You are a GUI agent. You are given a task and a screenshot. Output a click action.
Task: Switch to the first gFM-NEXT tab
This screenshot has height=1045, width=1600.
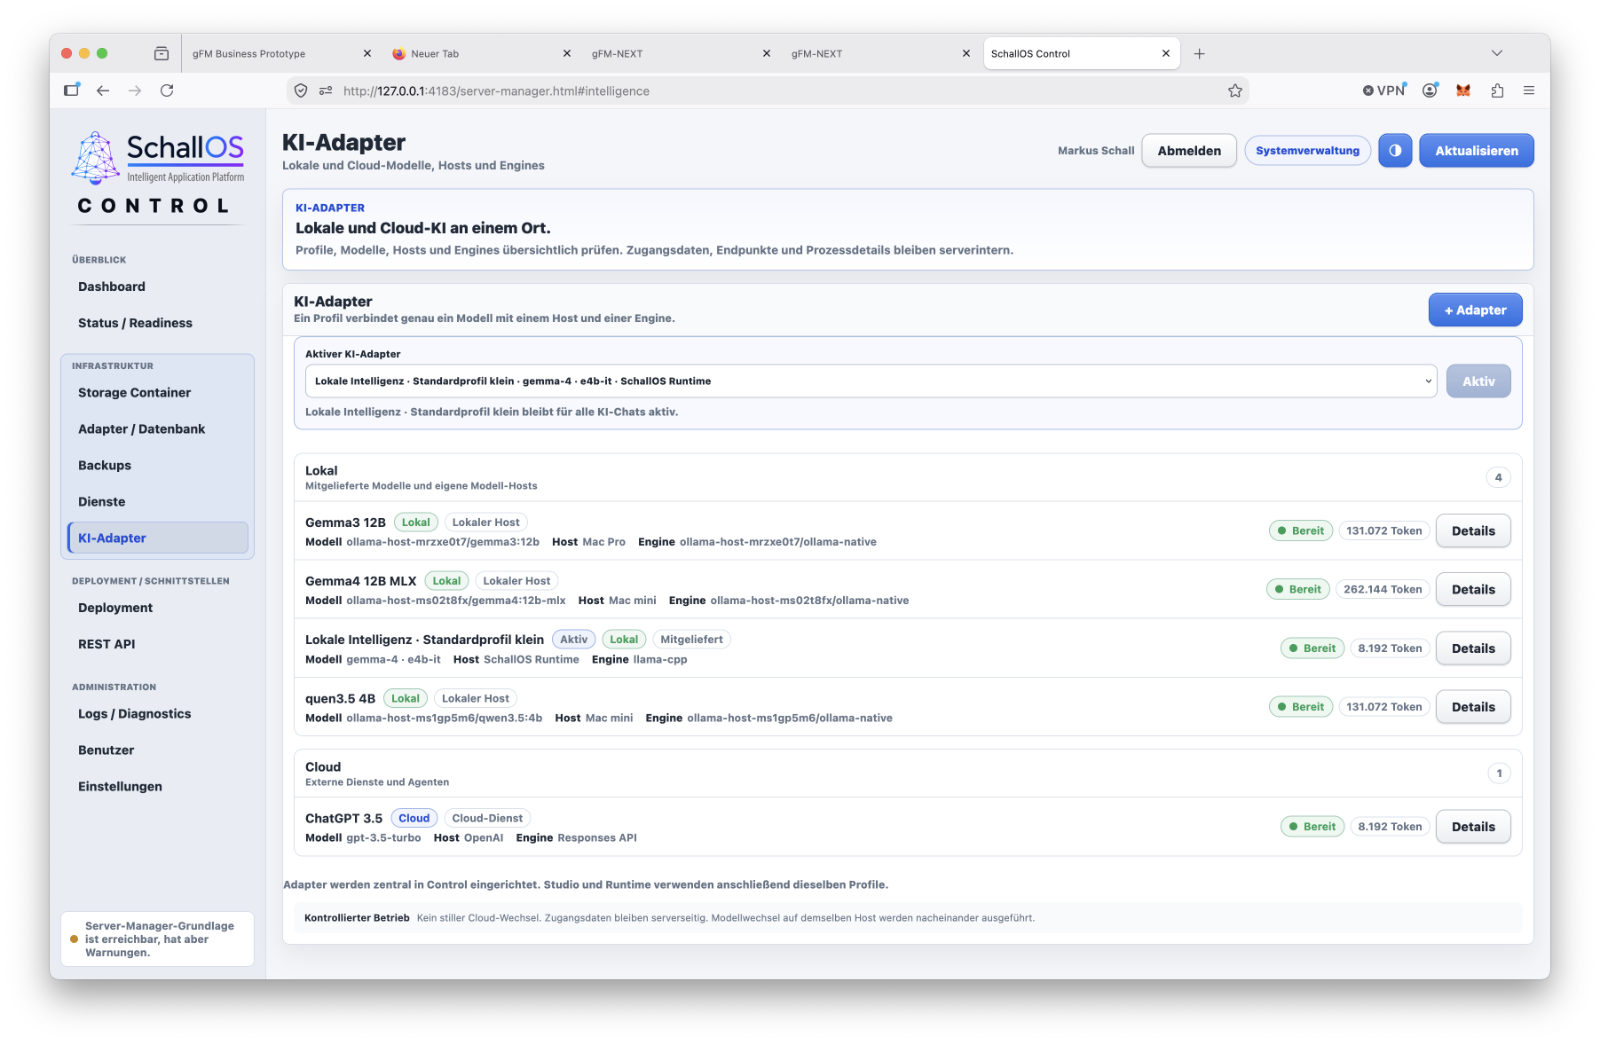(680, 54)
